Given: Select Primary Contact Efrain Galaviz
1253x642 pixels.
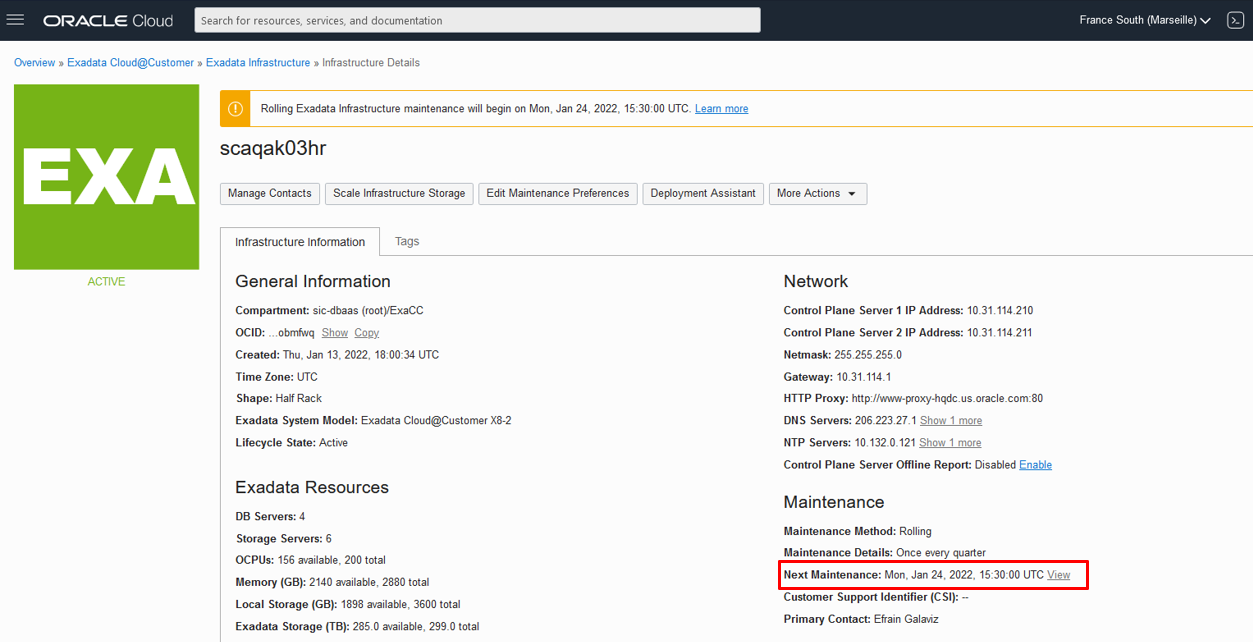Looking at the screenshot, I should (905, 619).
